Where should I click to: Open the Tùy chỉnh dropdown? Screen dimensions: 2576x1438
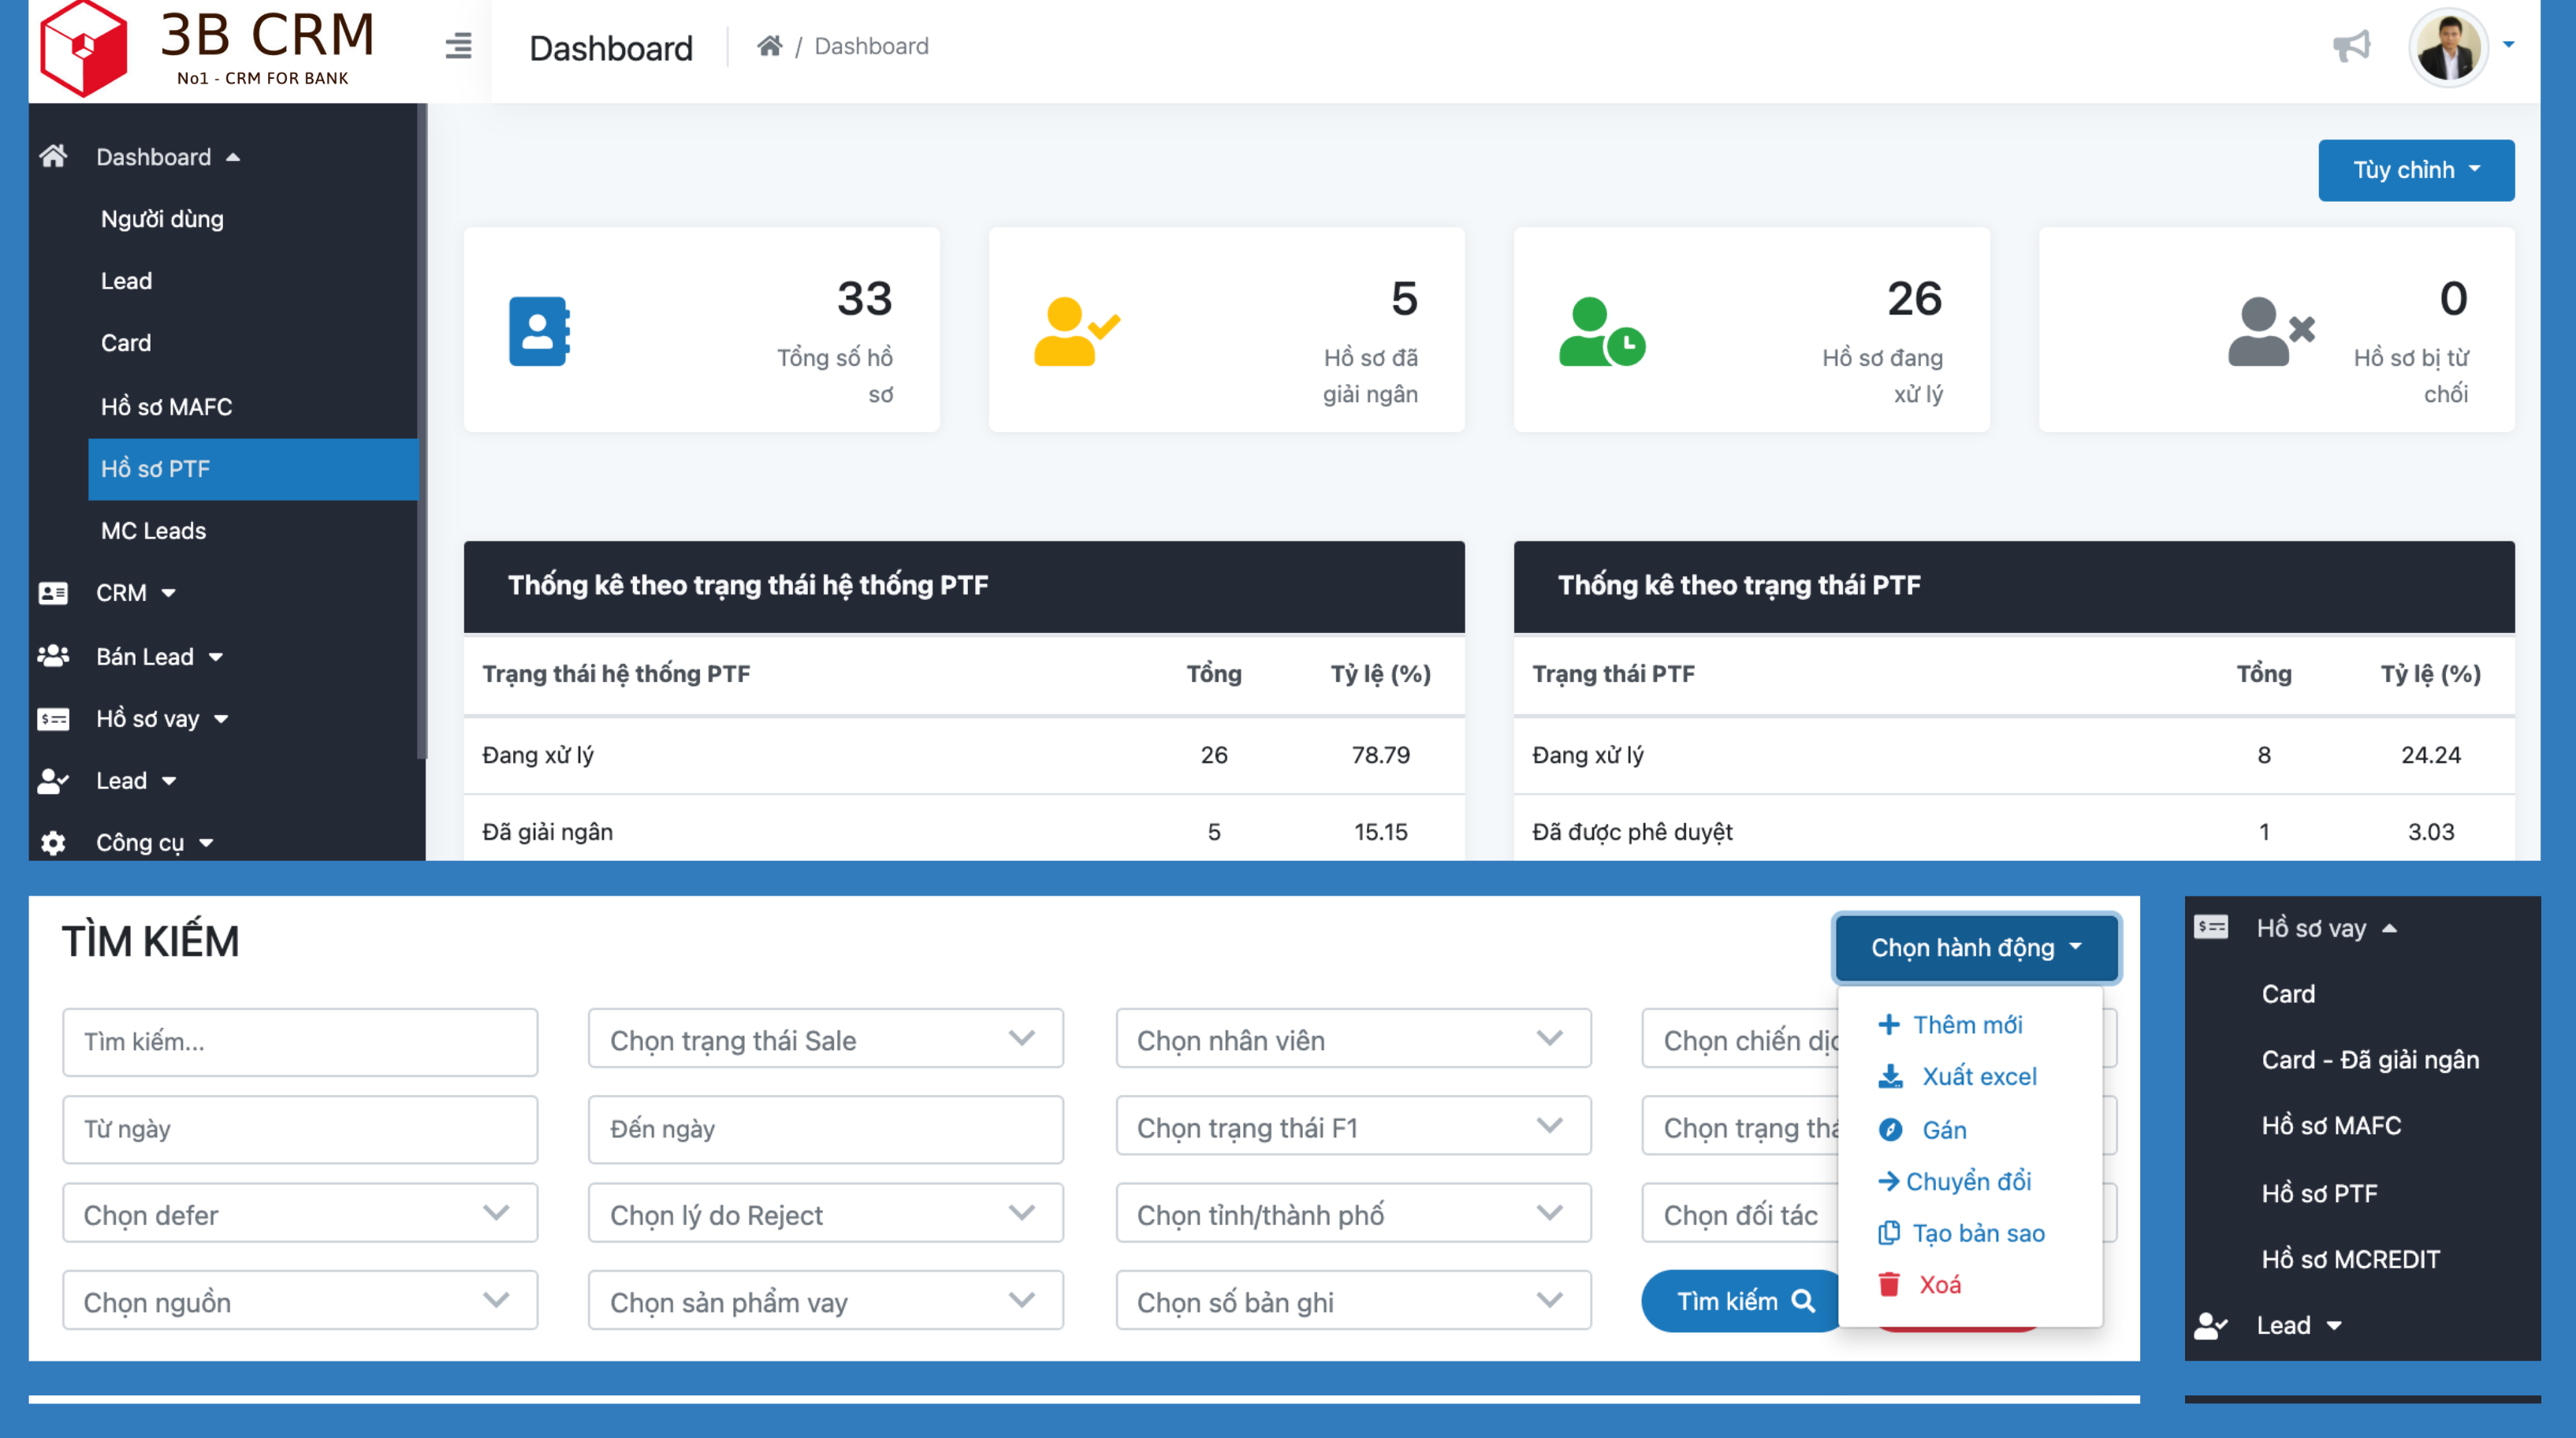coord(2415,170)
